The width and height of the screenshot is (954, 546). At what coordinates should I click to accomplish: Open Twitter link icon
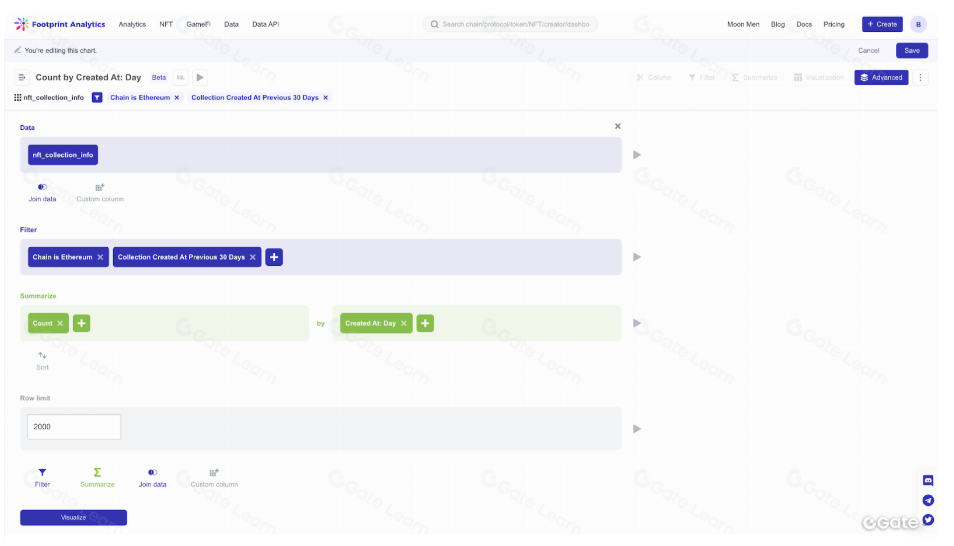click(928, 519)
